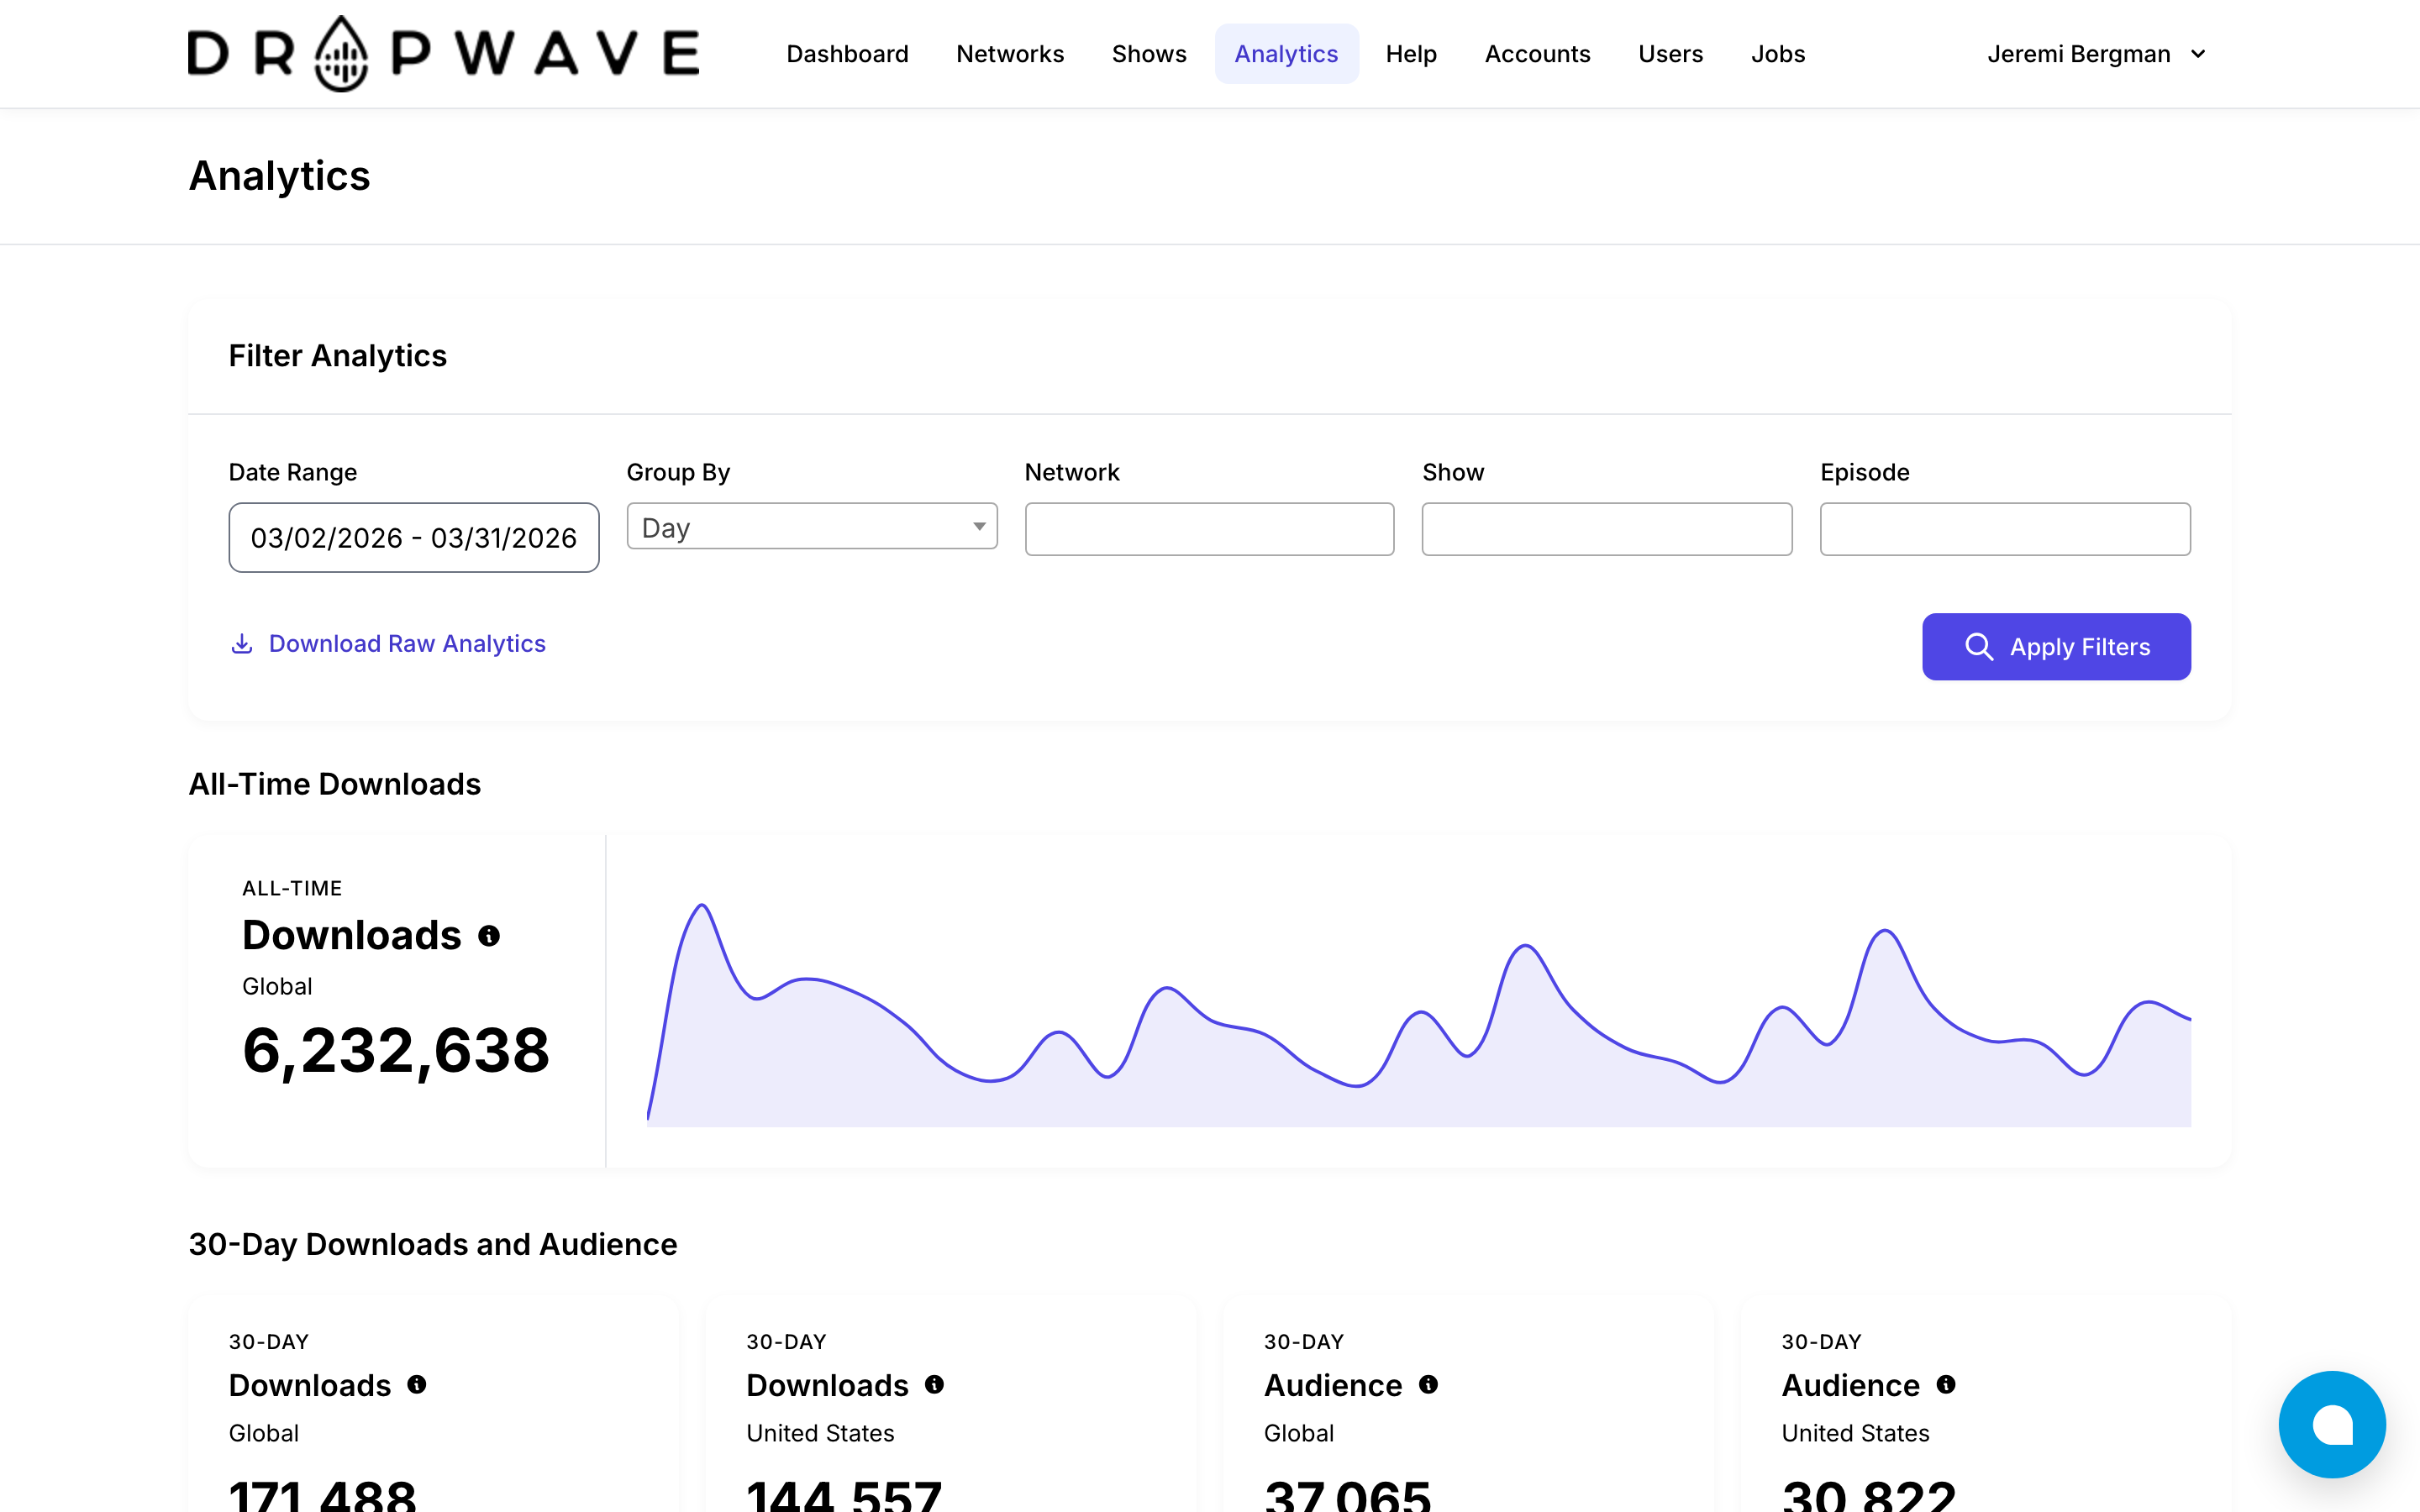This screenshot has height=1512, width=2420.
Task: Click the info icon next to All-Time Downloads
Action: (489, 935)
